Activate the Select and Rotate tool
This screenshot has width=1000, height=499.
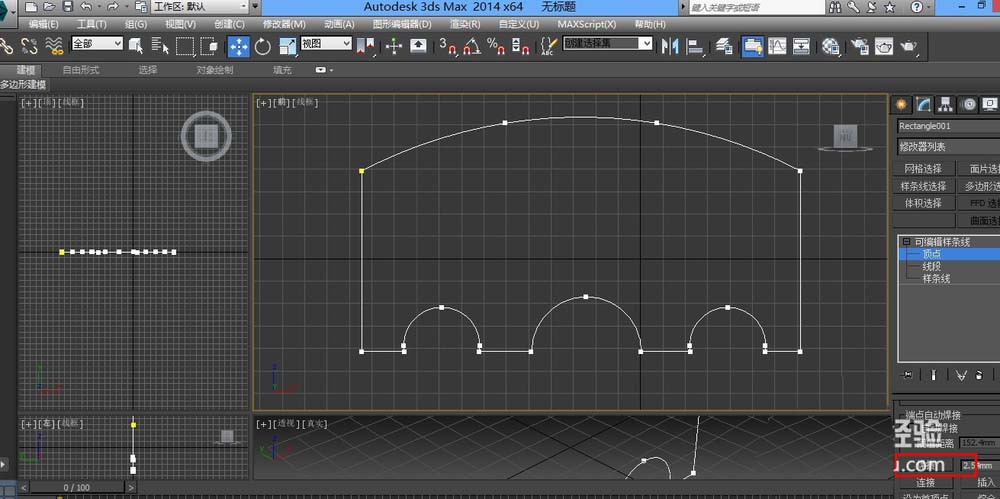(x=263, y=45)
